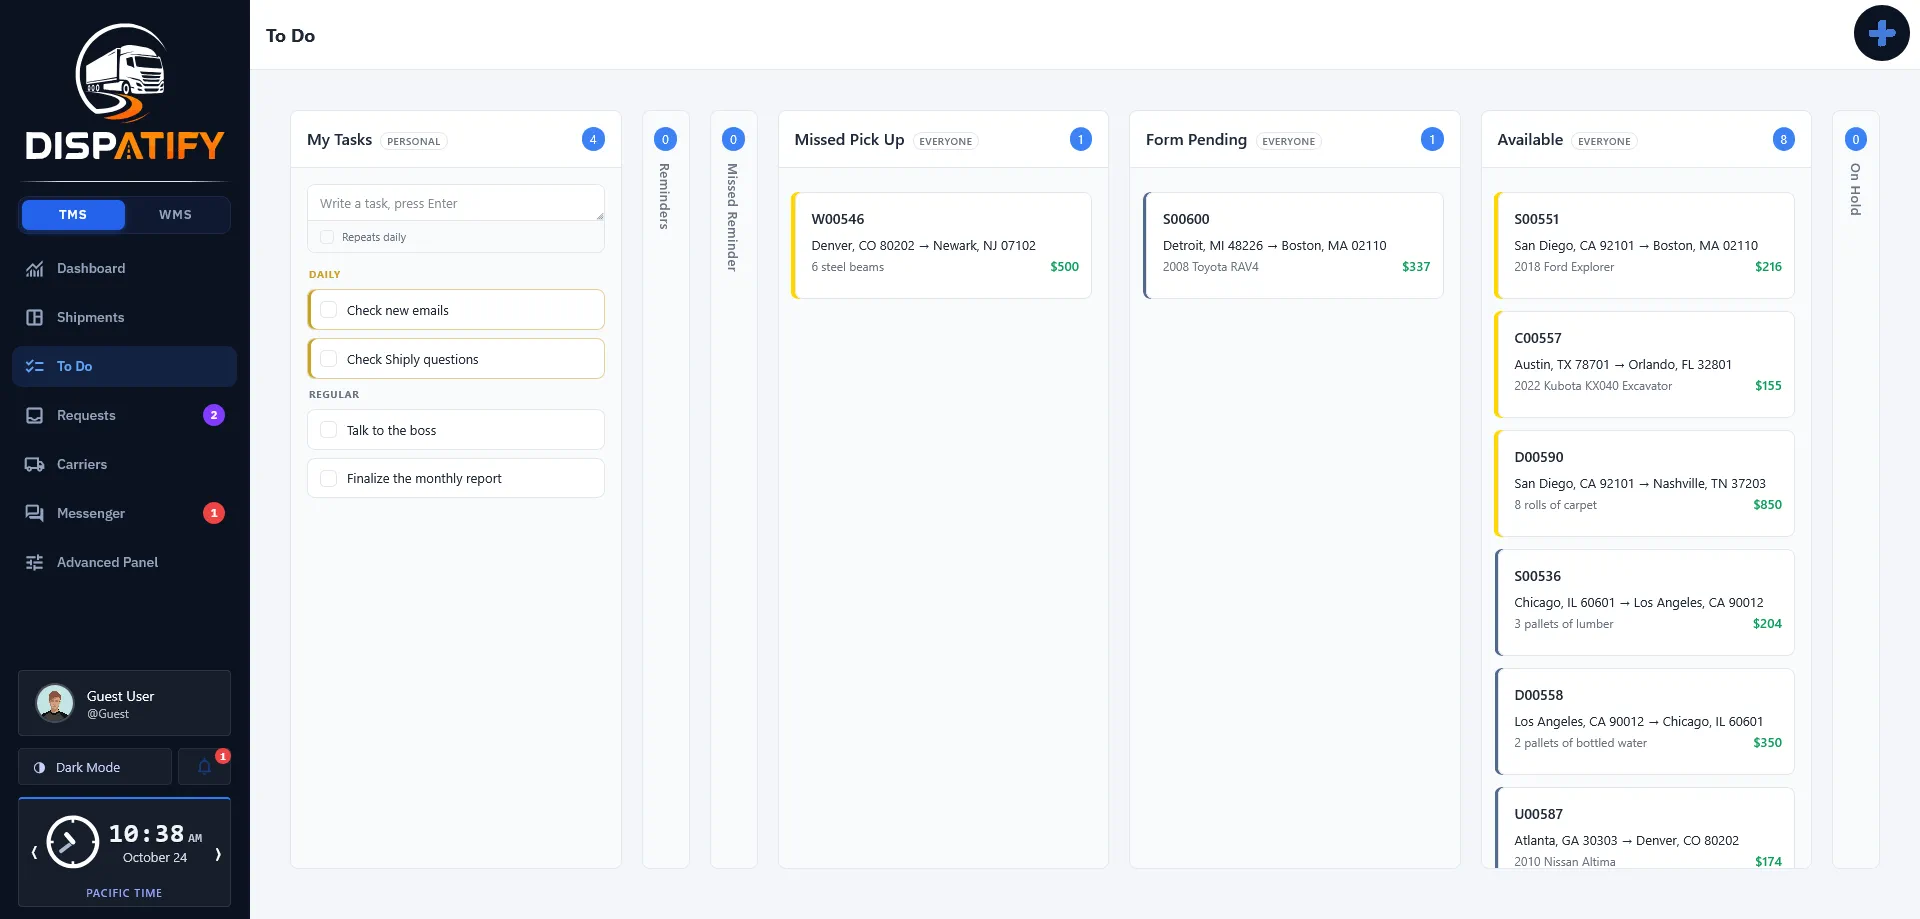Screen dimensions: 1920x919
Task: Go to next time zone arrow
Action: tap(217, 853)
